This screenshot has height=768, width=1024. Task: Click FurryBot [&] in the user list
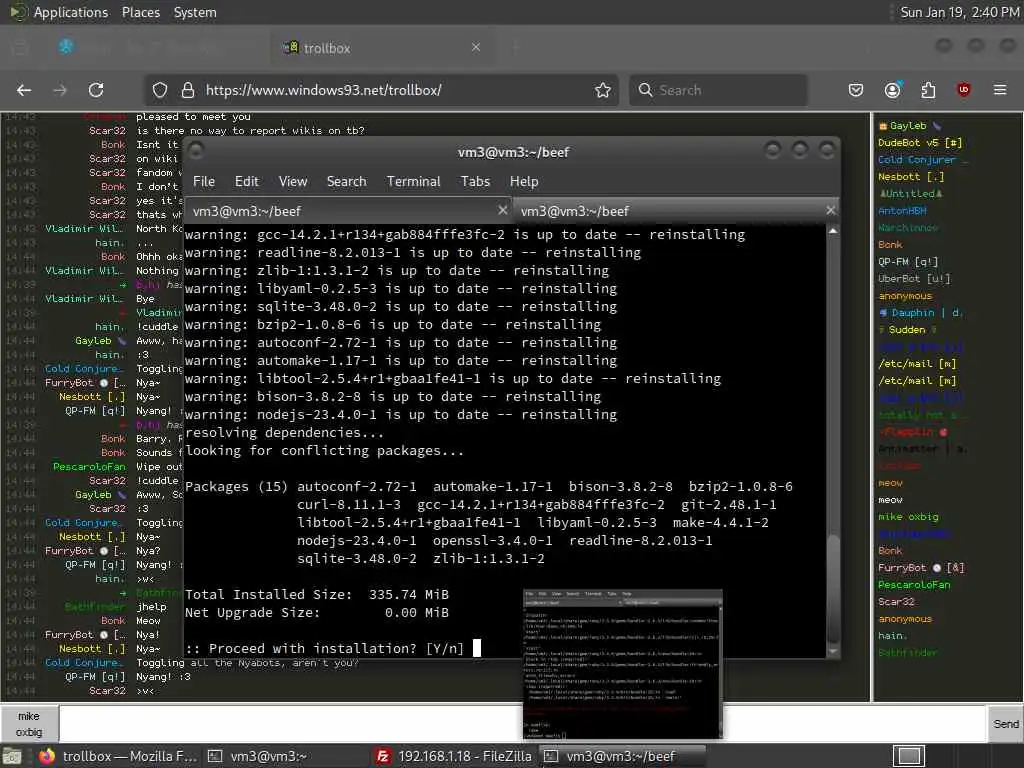(921, 568)
